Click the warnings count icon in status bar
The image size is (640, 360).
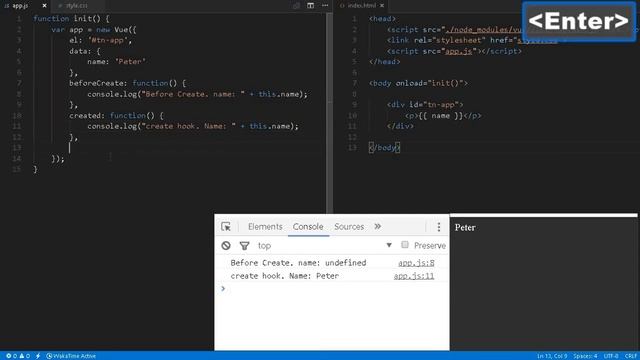(24, 356)
